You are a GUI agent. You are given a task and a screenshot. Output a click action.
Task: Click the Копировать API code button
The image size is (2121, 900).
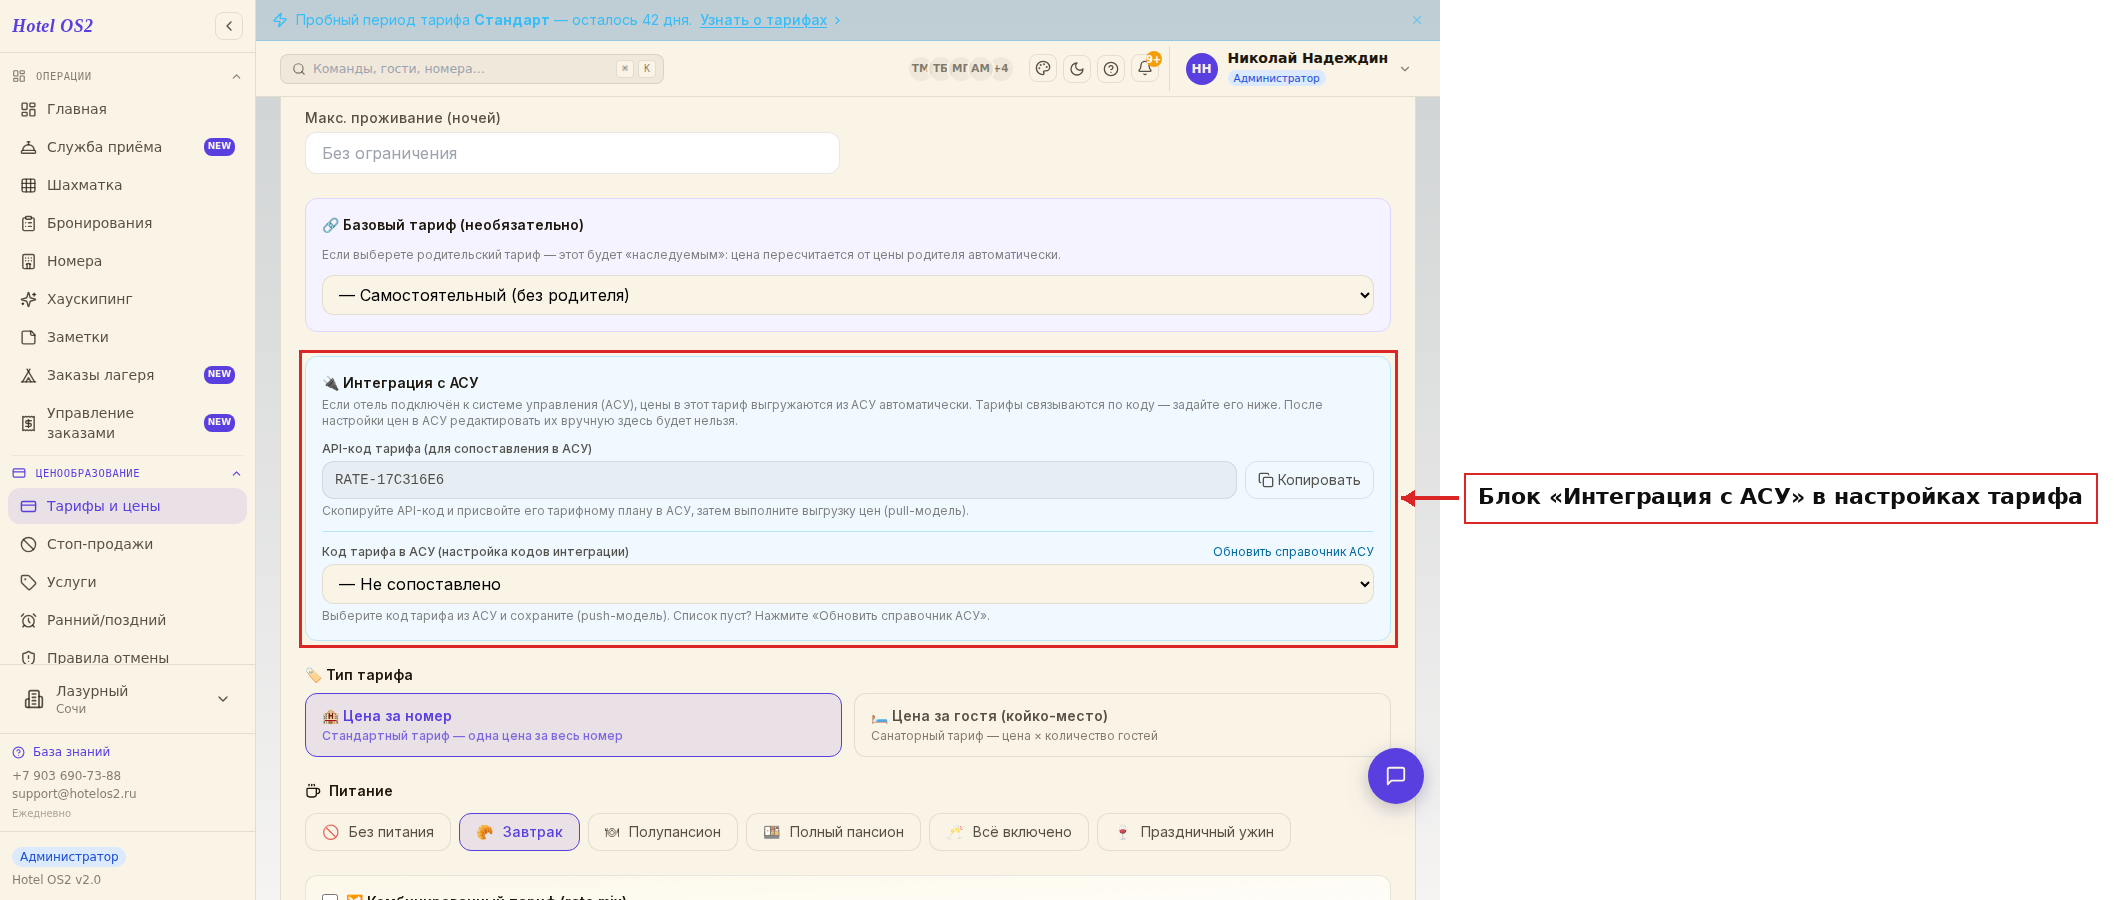[x=1309, y=480]
